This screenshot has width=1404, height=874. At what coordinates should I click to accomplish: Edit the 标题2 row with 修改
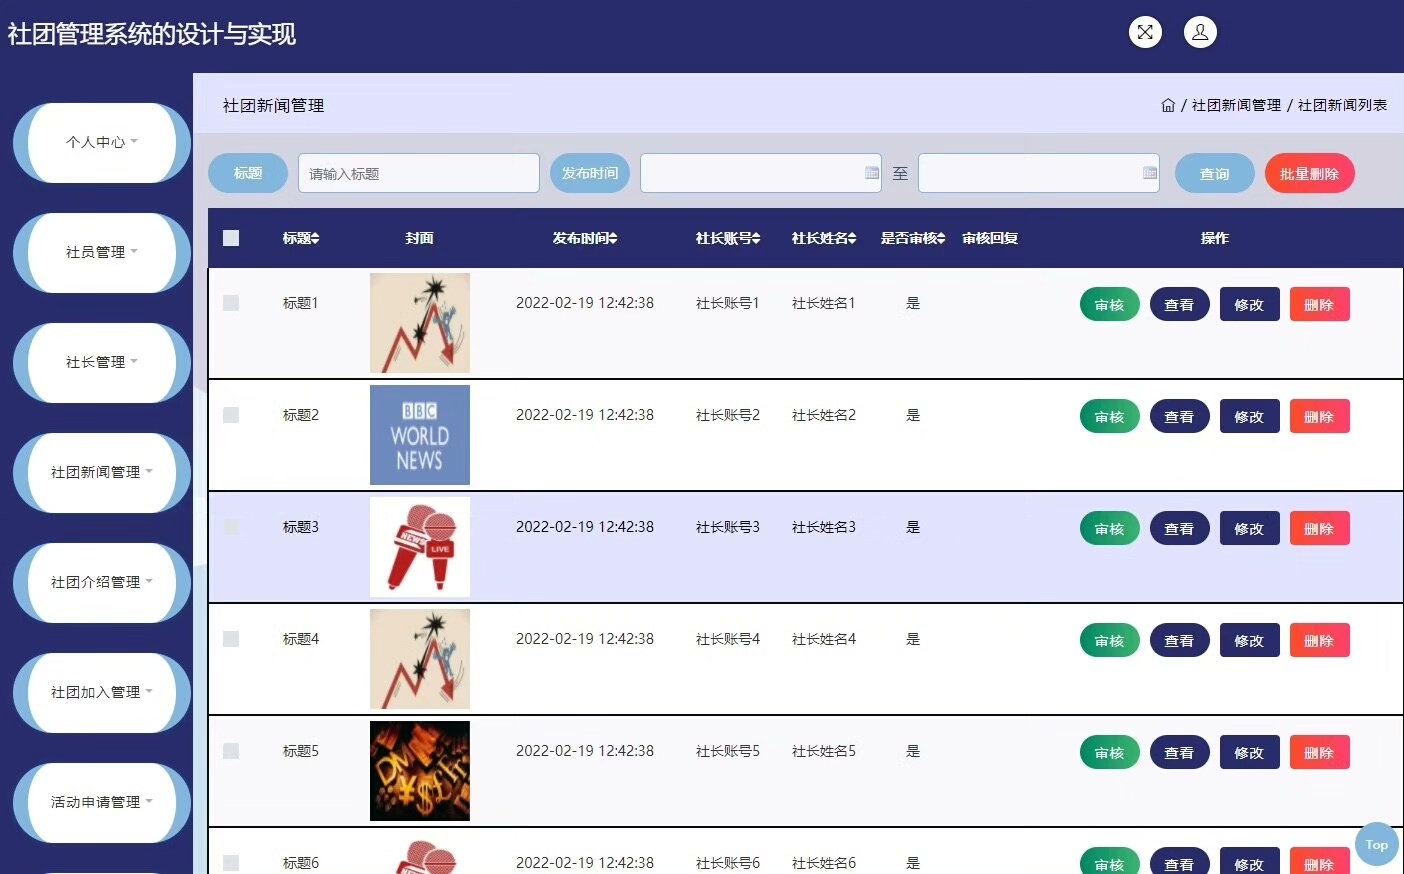[x=1250, y=417]
